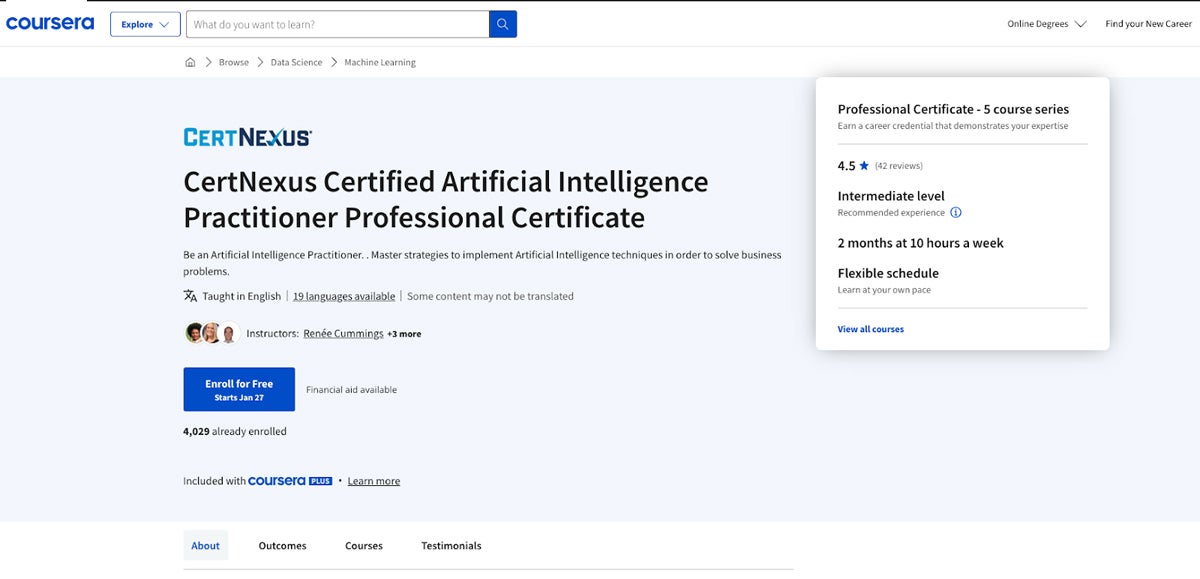Image resolution: width=1200 pixels, height=579 pixels.
Task: Open Financial aid available link
Action: pos(351,390)
